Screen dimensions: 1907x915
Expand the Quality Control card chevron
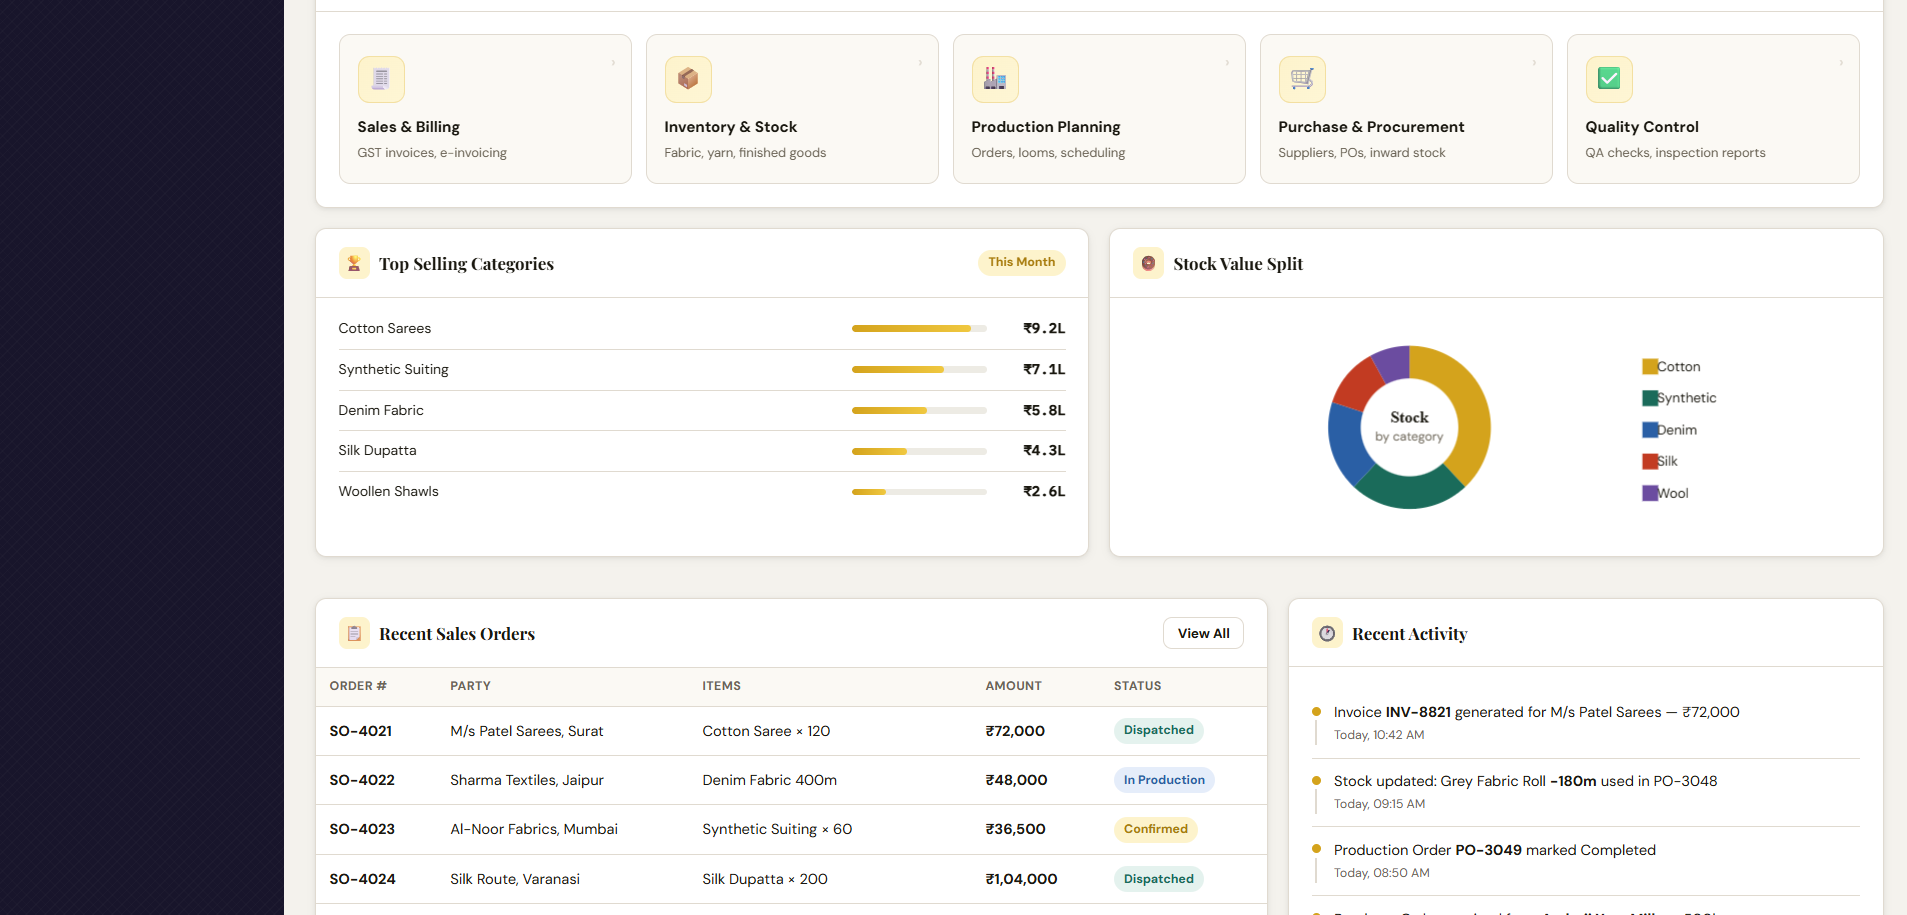(1841, 63)
